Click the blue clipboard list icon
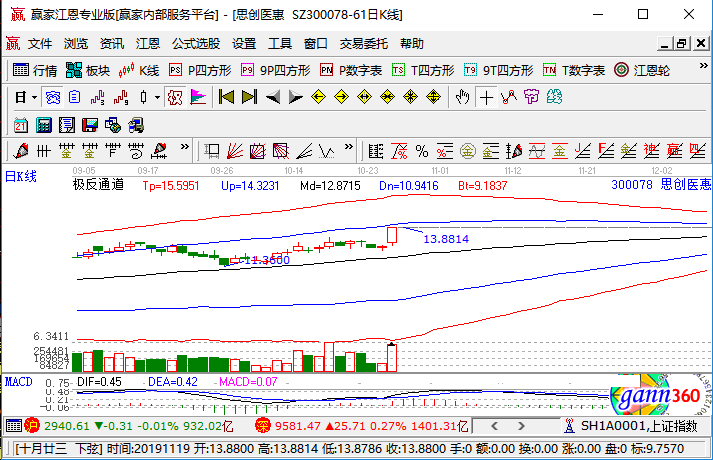The width and height of the screenshot is (713, 460). point(75,97)
